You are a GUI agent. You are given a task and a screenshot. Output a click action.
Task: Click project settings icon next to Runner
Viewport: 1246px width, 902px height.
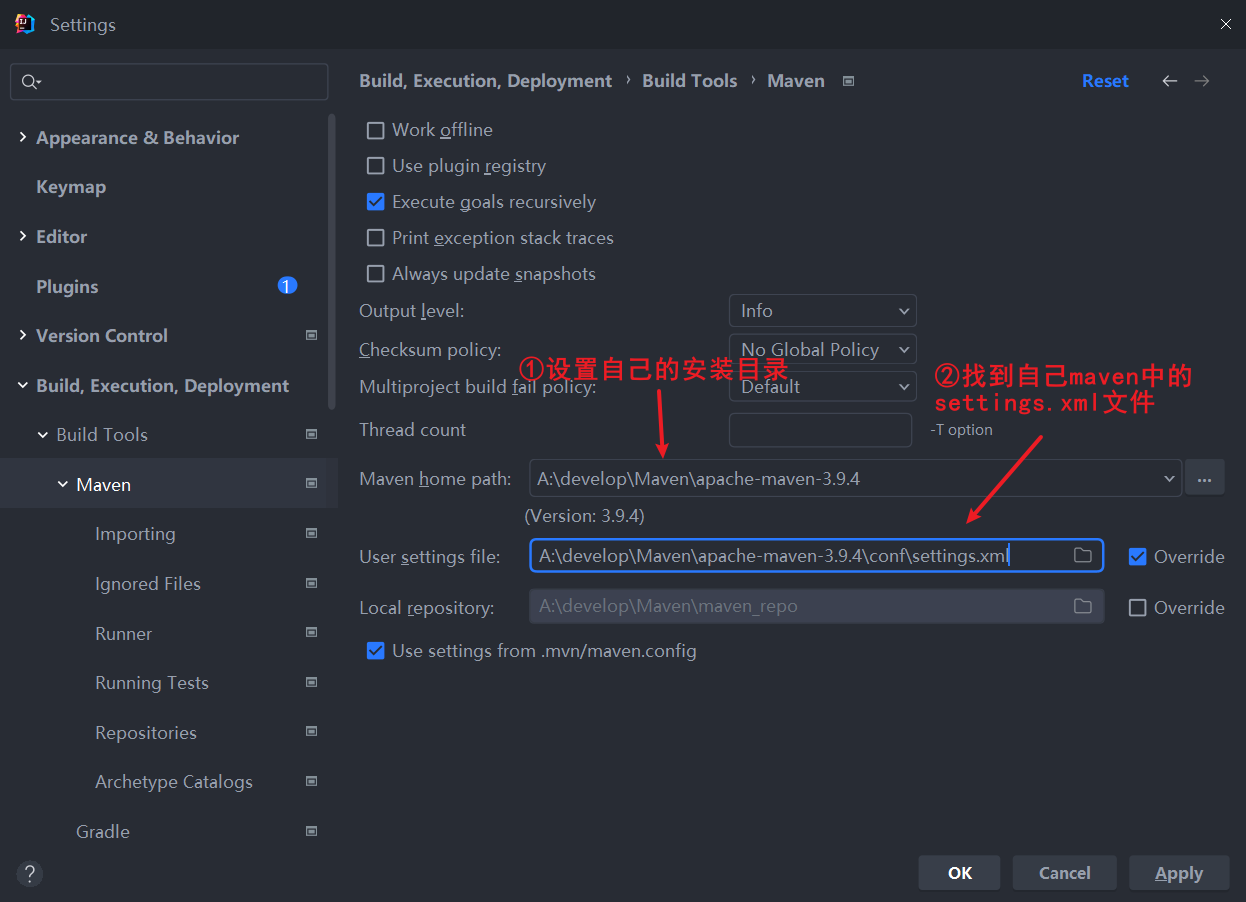click(x=311, y=633)
